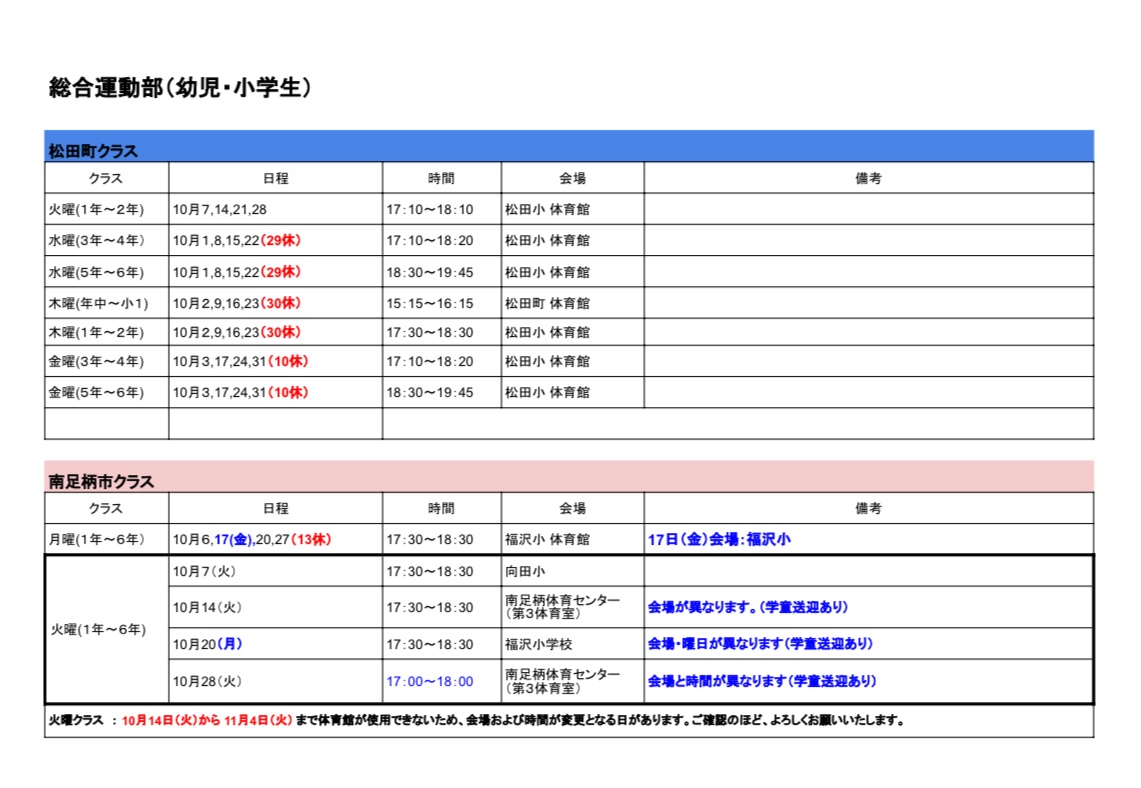Click the 火曜クラス footer notice text

(x=476, y=719)
